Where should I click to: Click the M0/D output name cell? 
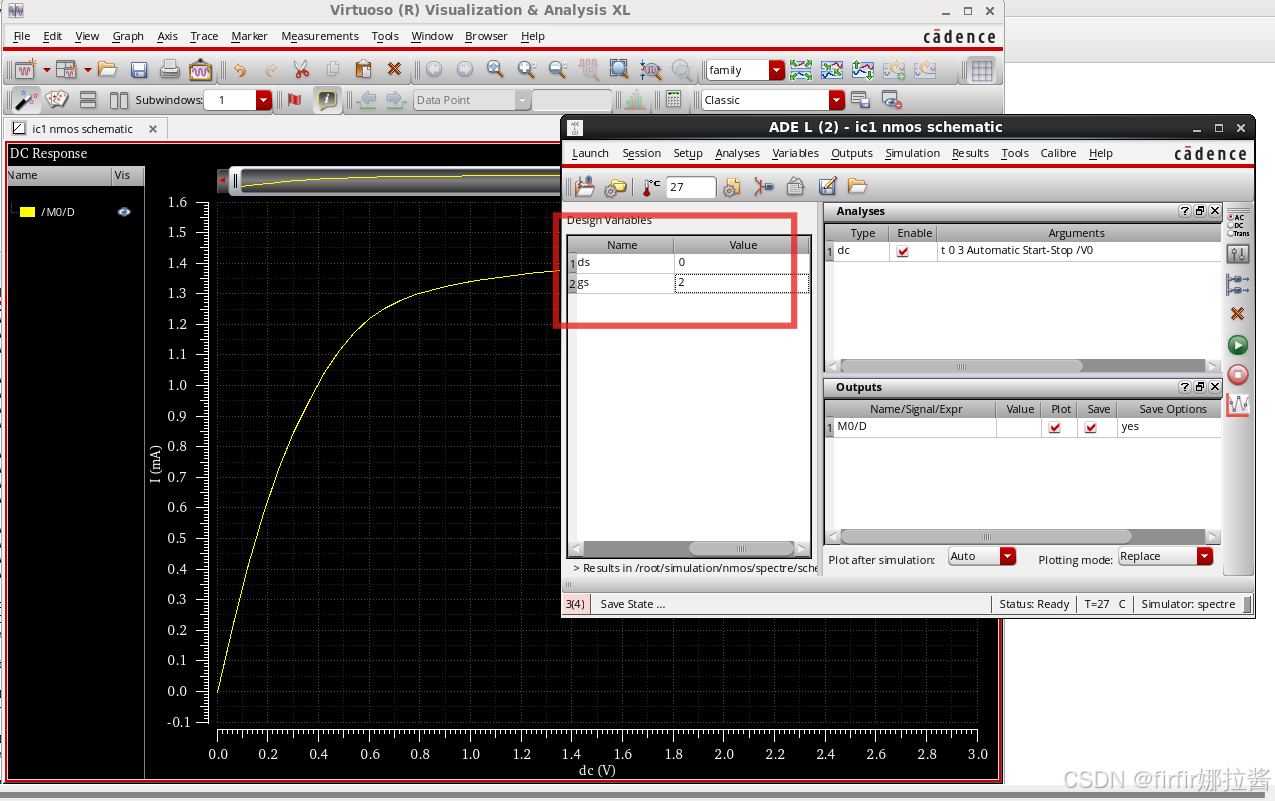[915, 427]
